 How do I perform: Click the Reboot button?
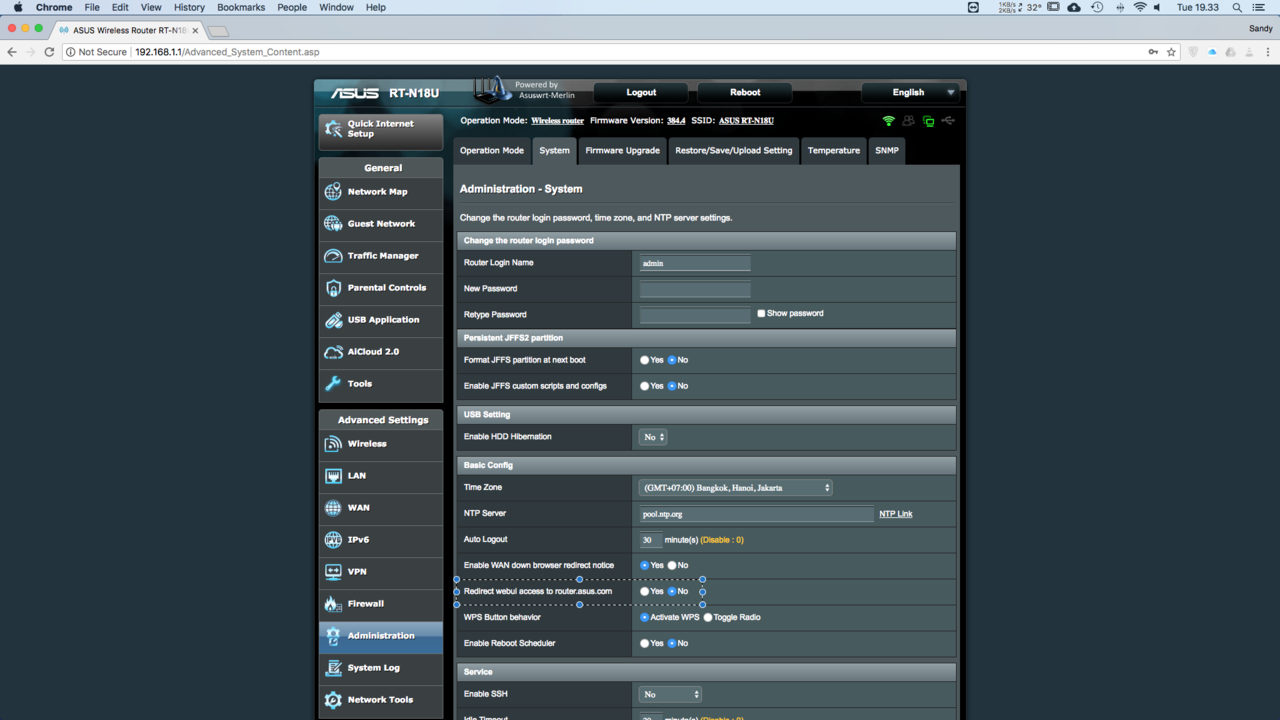[x=745, y=93]
